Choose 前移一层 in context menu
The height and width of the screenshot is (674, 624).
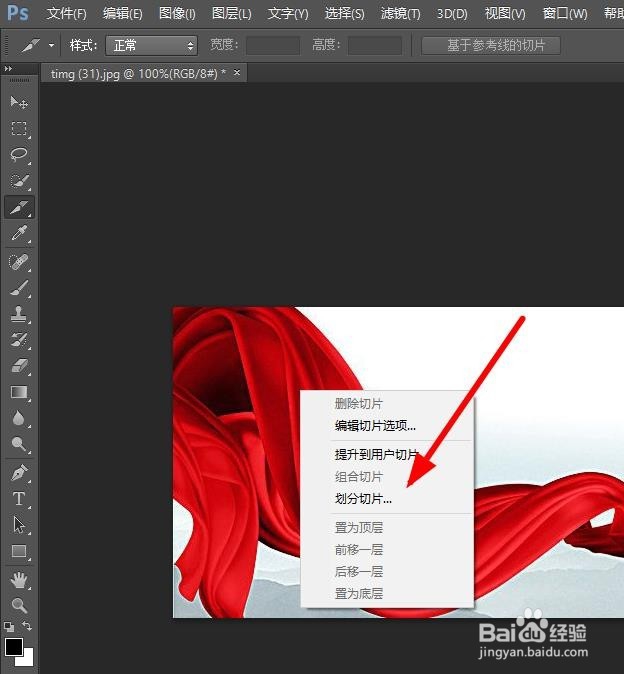coord(387,549)
